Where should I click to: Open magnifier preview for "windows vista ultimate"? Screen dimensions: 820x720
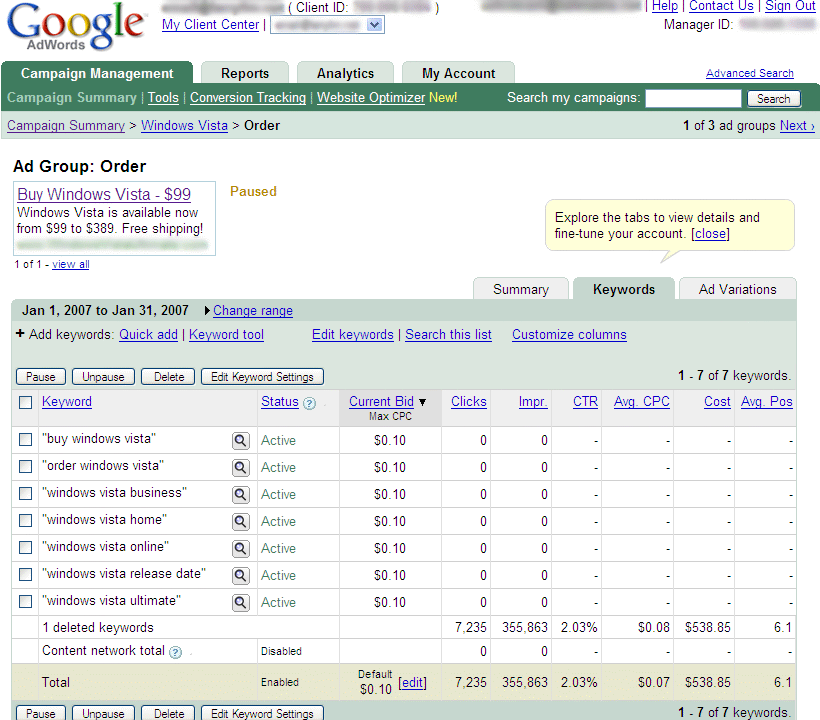241,602
